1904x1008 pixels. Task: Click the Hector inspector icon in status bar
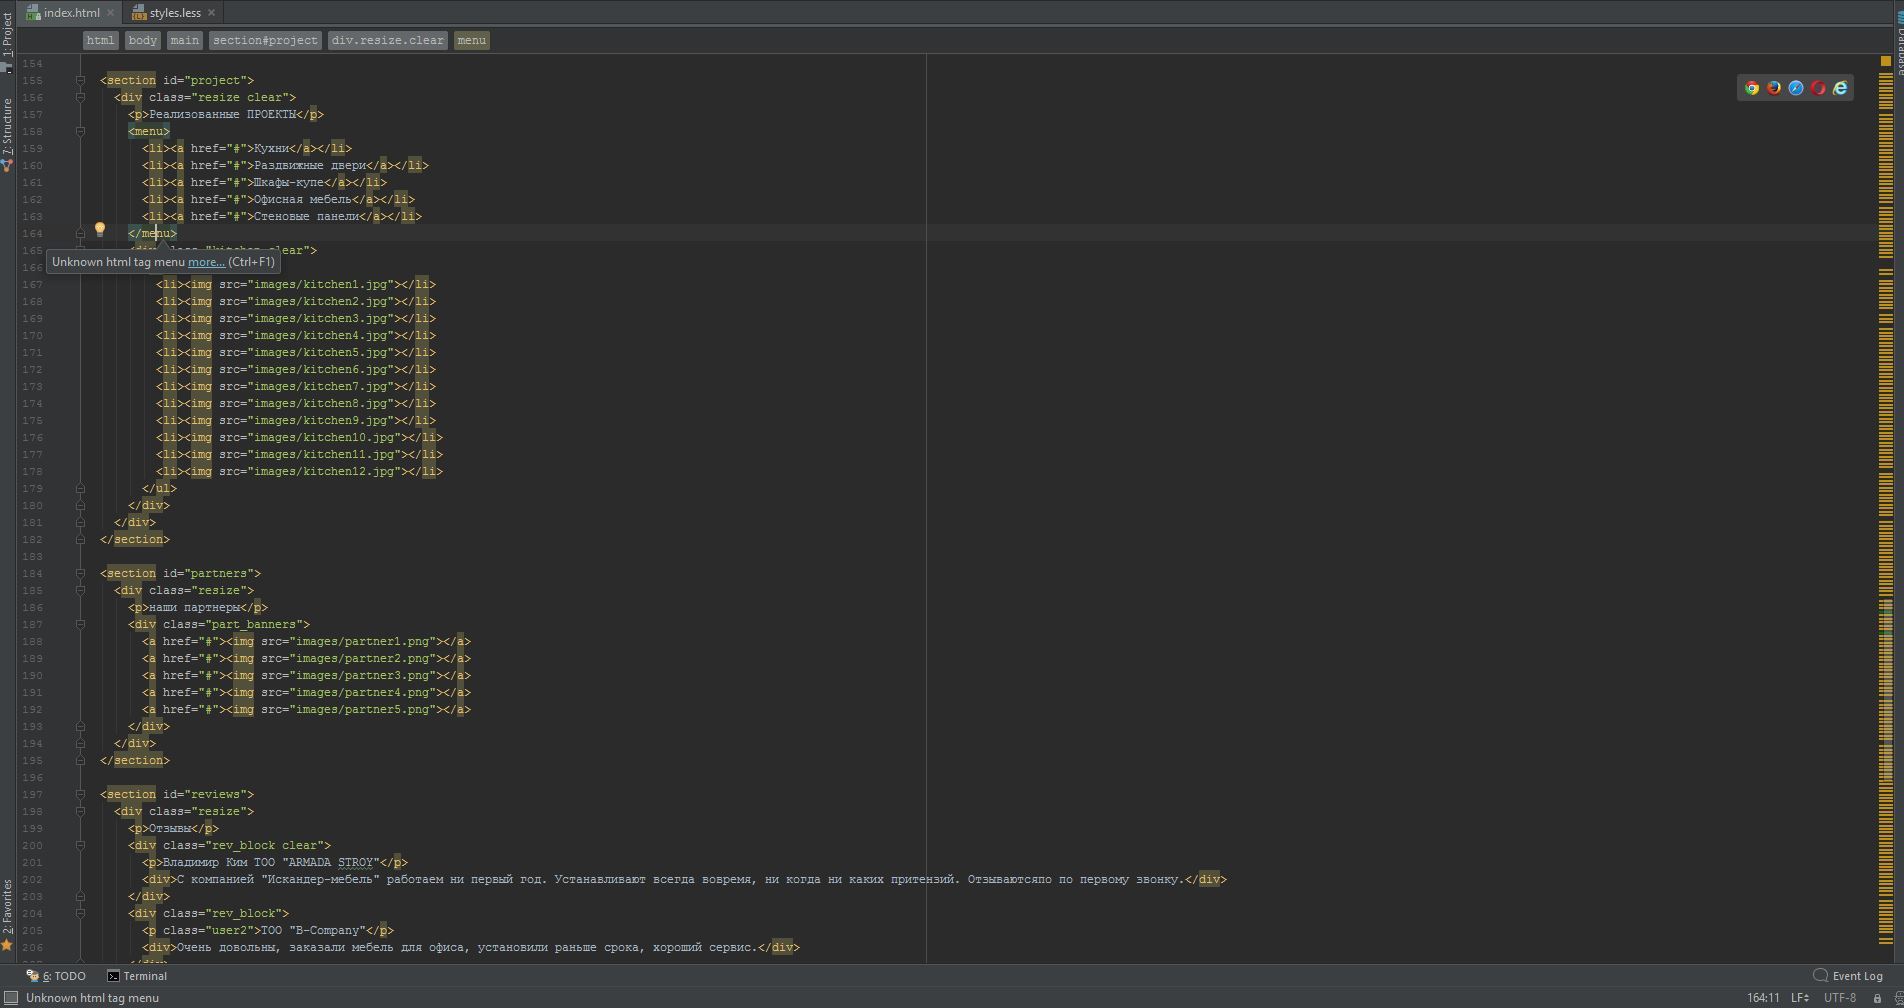click(1898, 998)
